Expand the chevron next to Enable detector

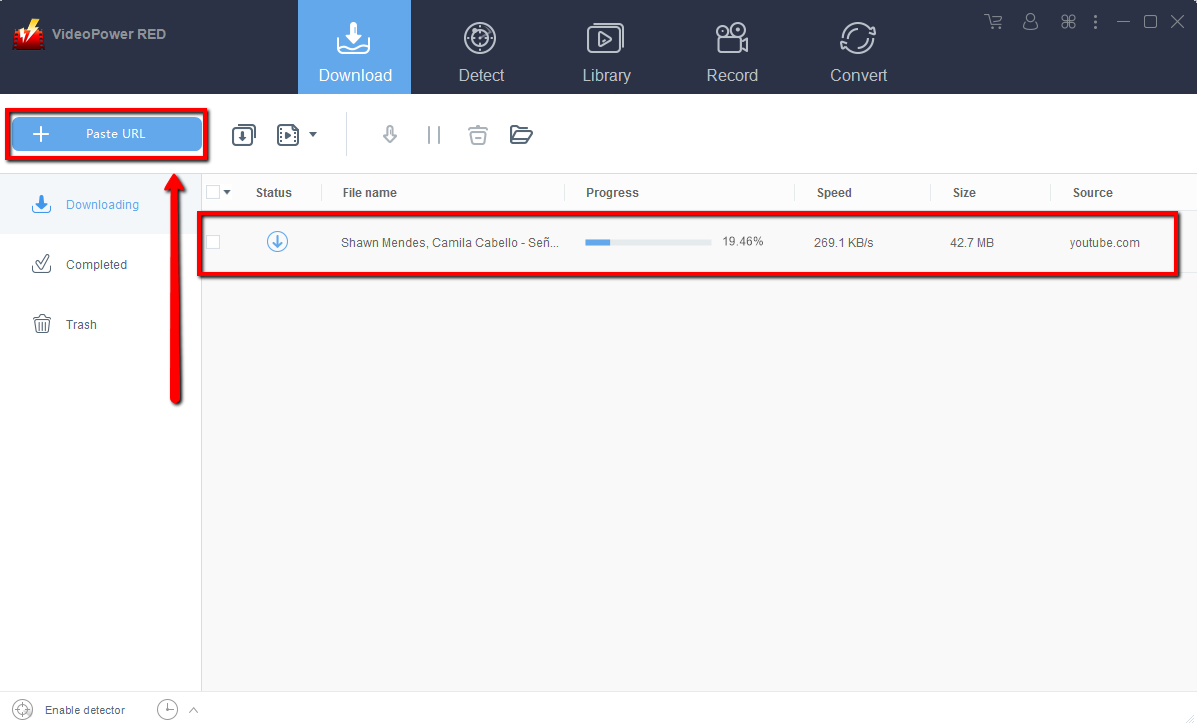(193, 709)
